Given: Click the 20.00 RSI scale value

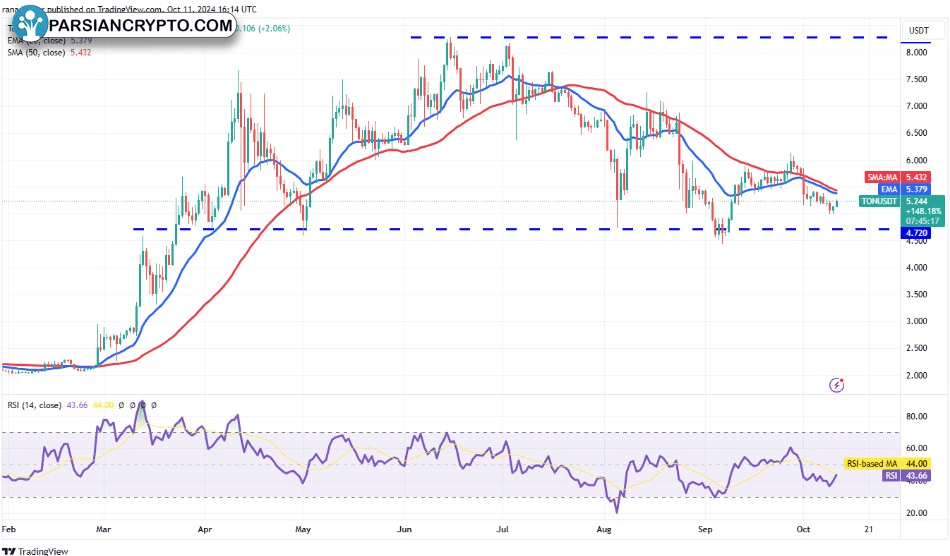Looking at the screenshot, I should tap(917, 513).
